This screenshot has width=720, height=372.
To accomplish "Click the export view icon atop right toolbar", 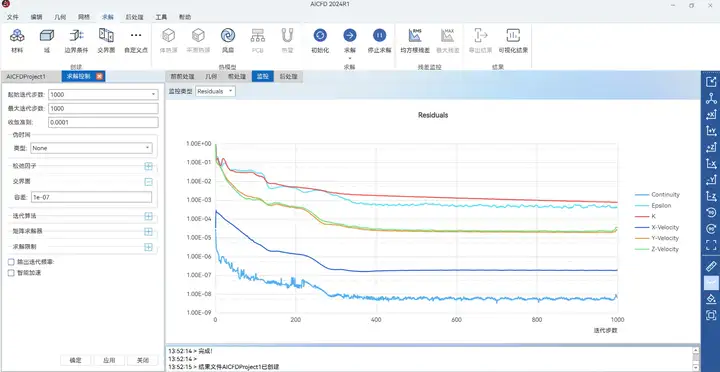I will tap(711, 82).
